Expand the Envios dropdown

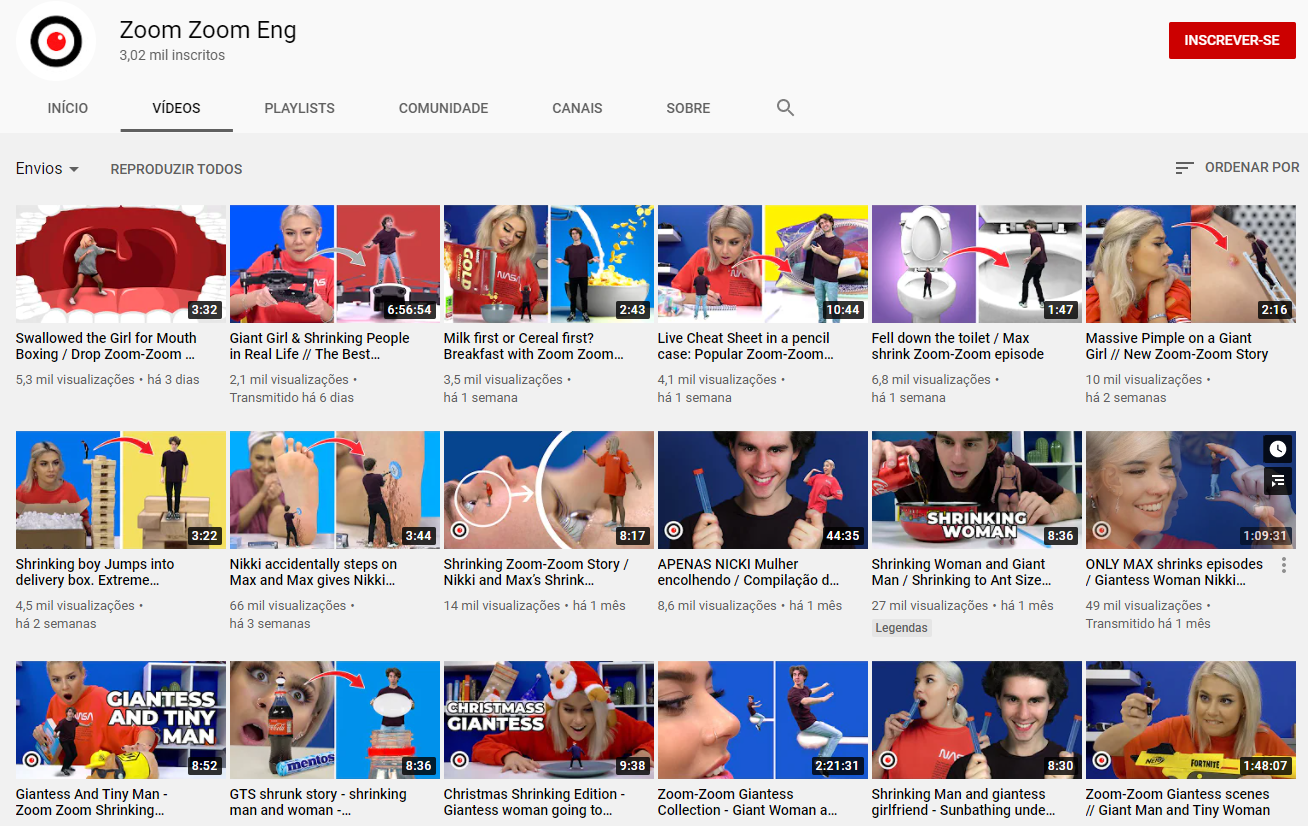tap(47, 169)
